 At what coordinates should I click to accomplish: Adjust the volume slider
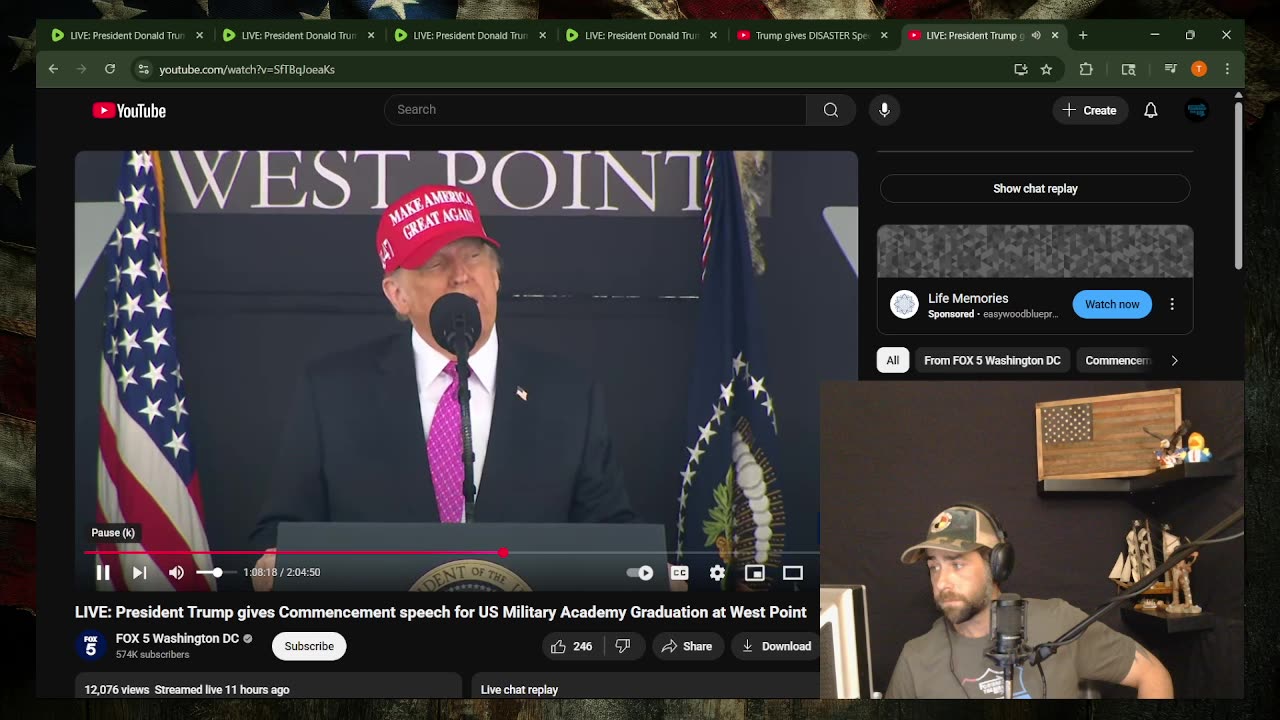coord(216,573)
